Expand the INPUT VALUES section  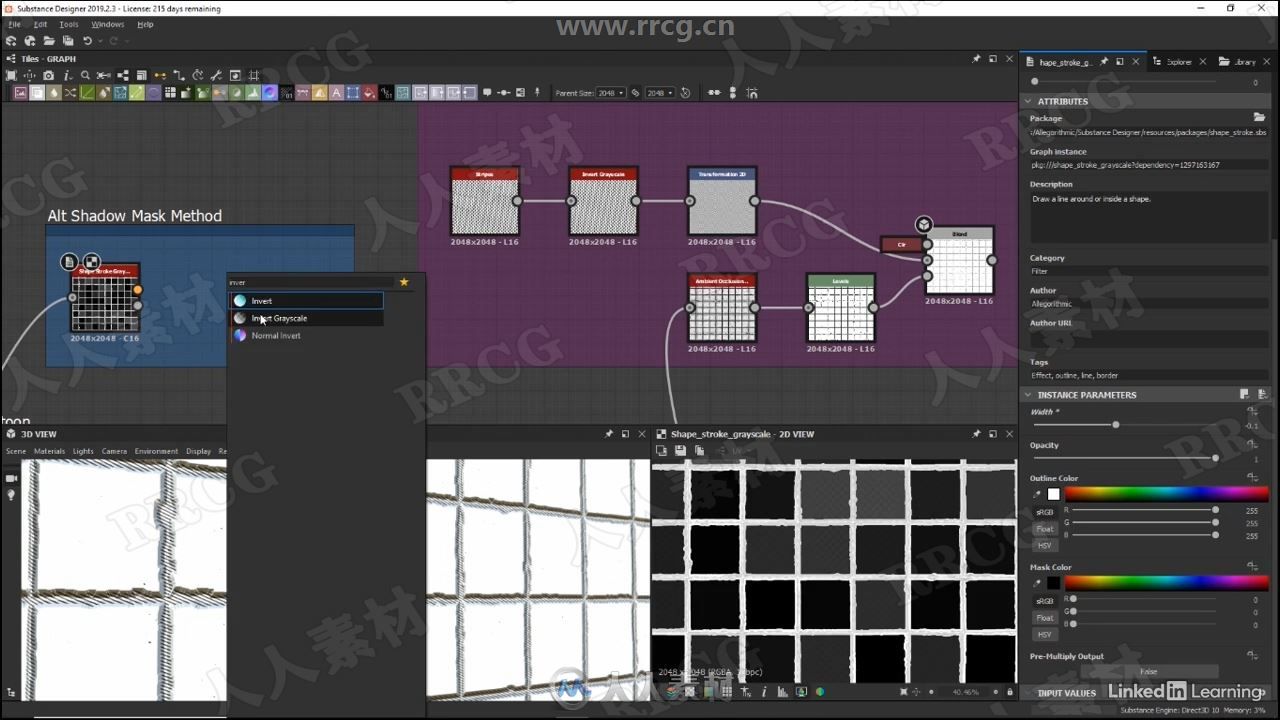point(1066,693)
